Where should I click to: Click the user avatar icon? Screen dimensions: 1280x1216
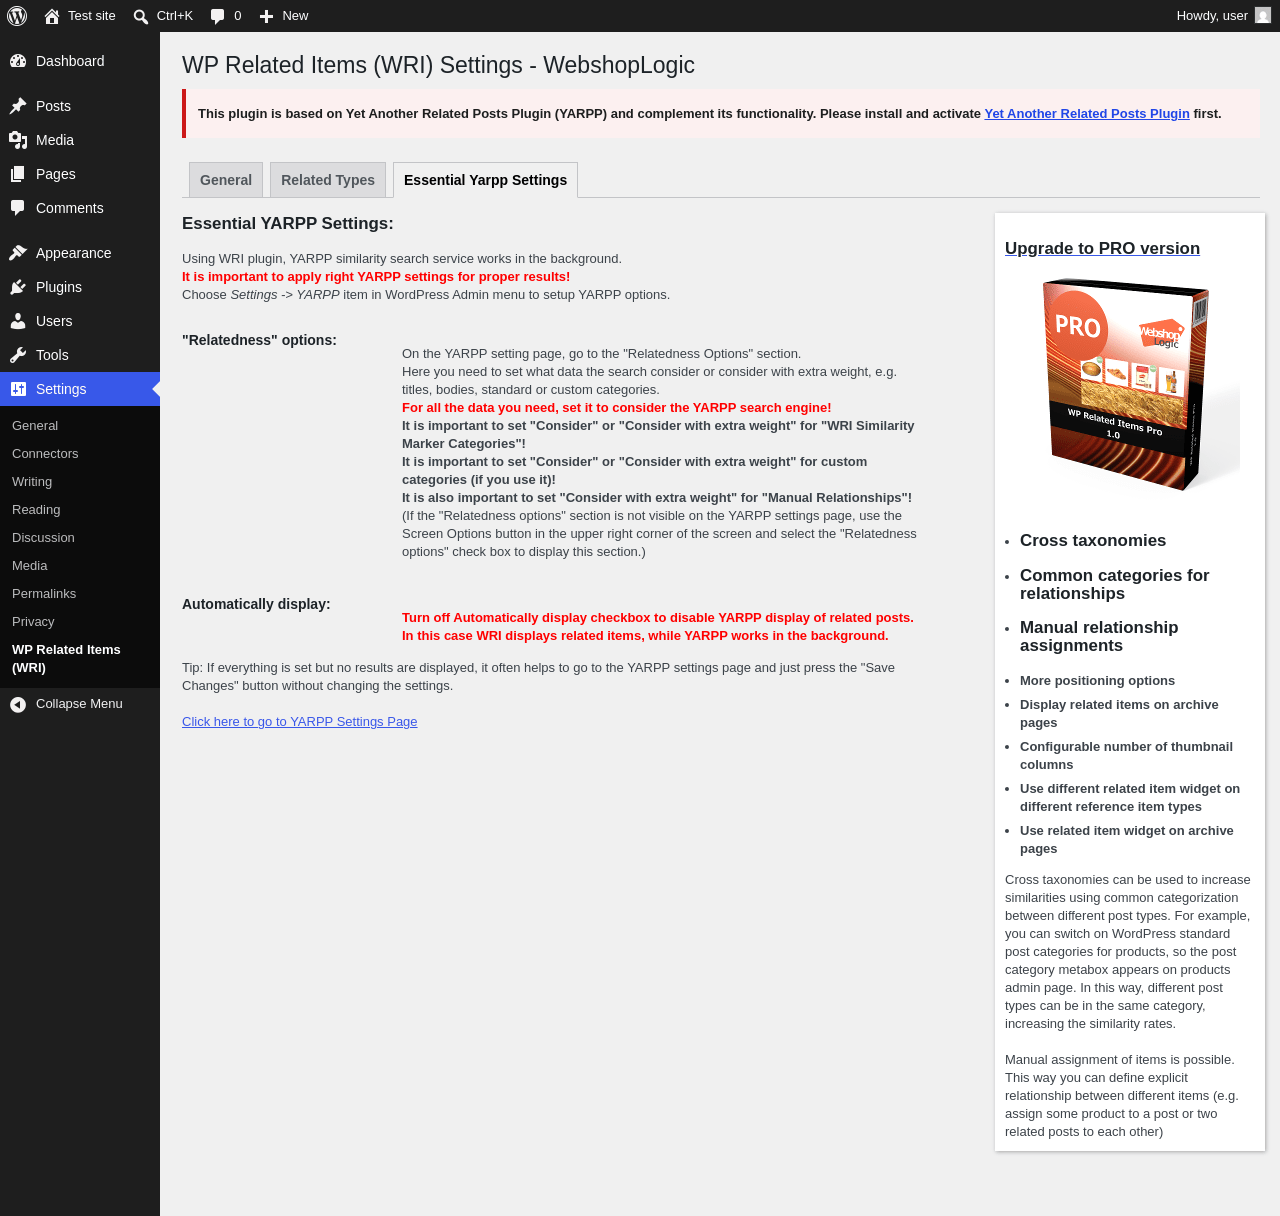click(x=1263, y=16)
